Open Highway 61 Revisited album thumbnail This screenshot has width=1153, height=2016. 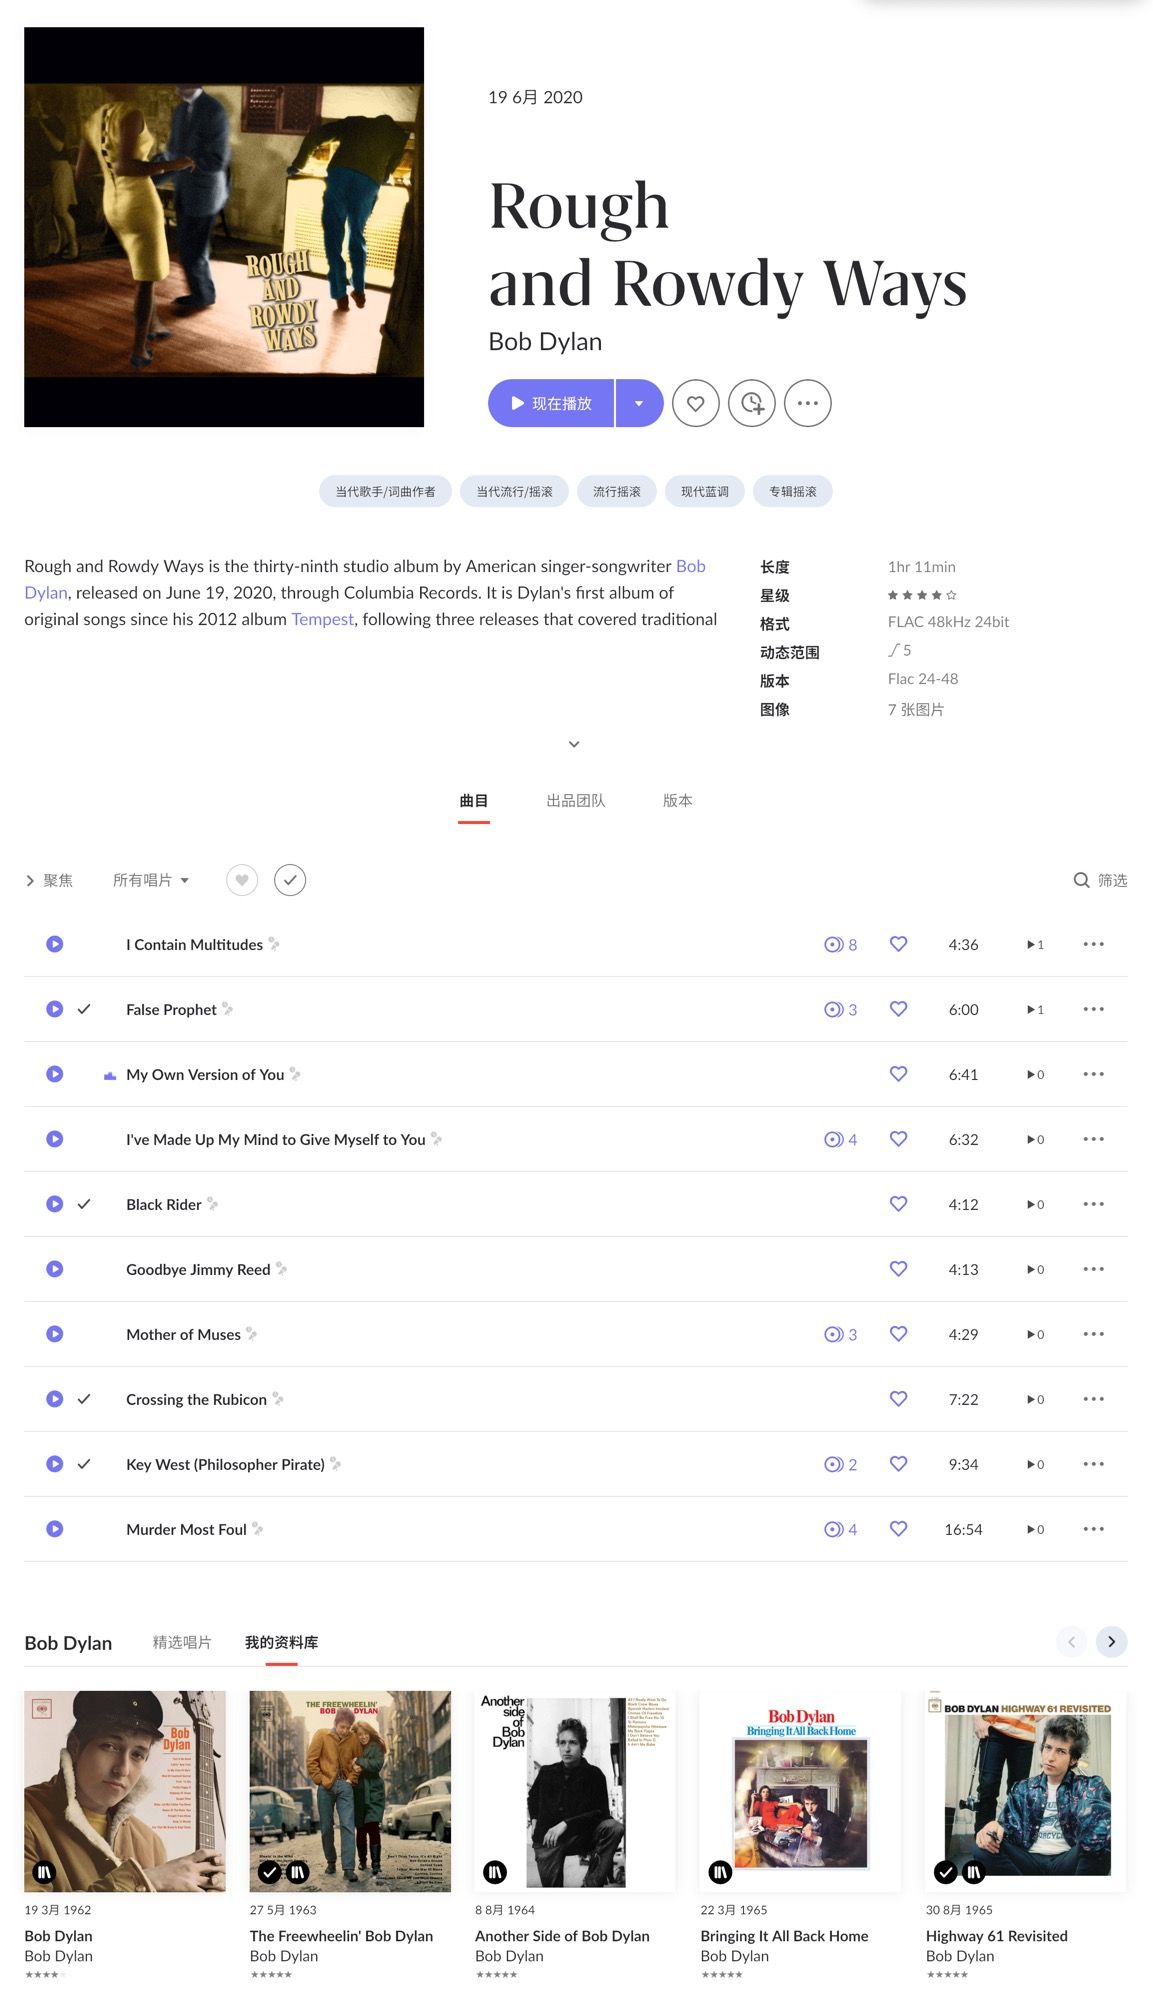(x=1026, y=1791)
